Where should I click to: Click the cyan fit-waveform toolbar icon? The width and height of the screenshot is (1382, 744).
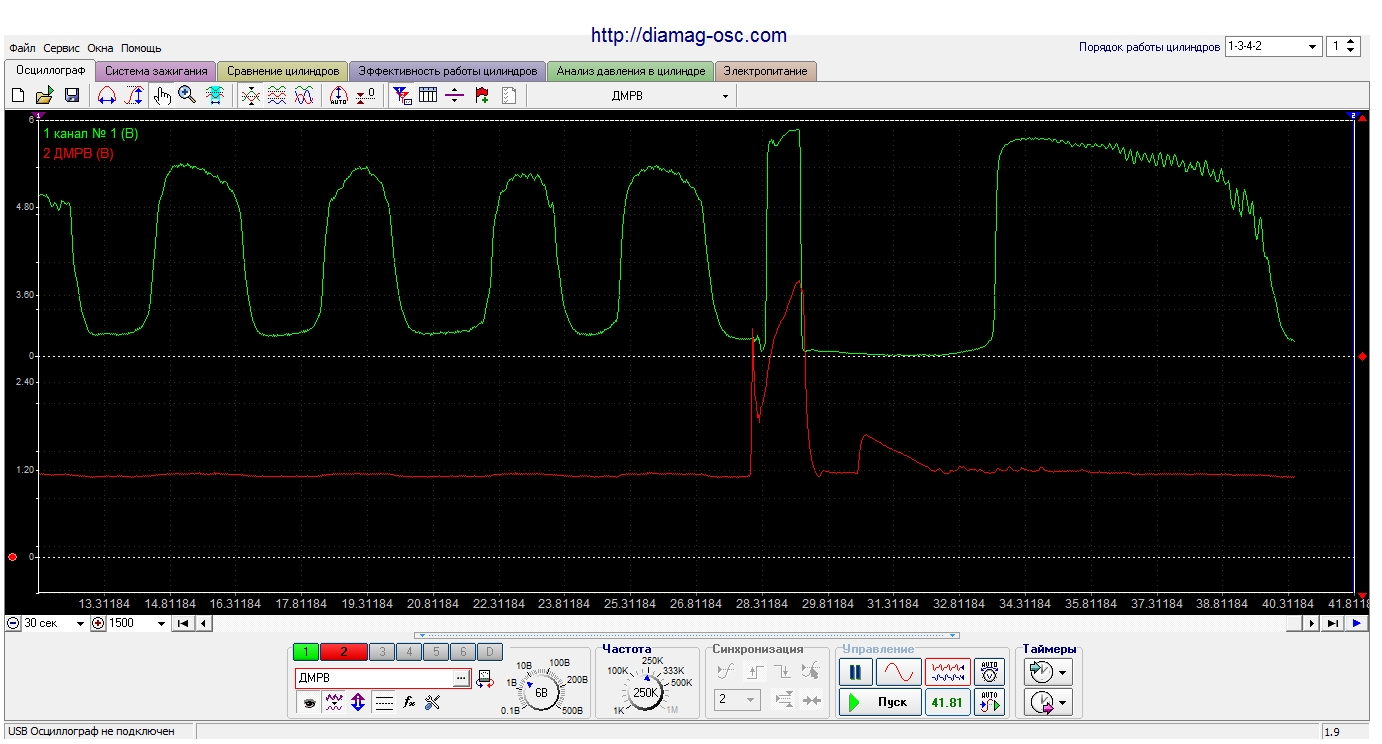click(x=214, y=95)
